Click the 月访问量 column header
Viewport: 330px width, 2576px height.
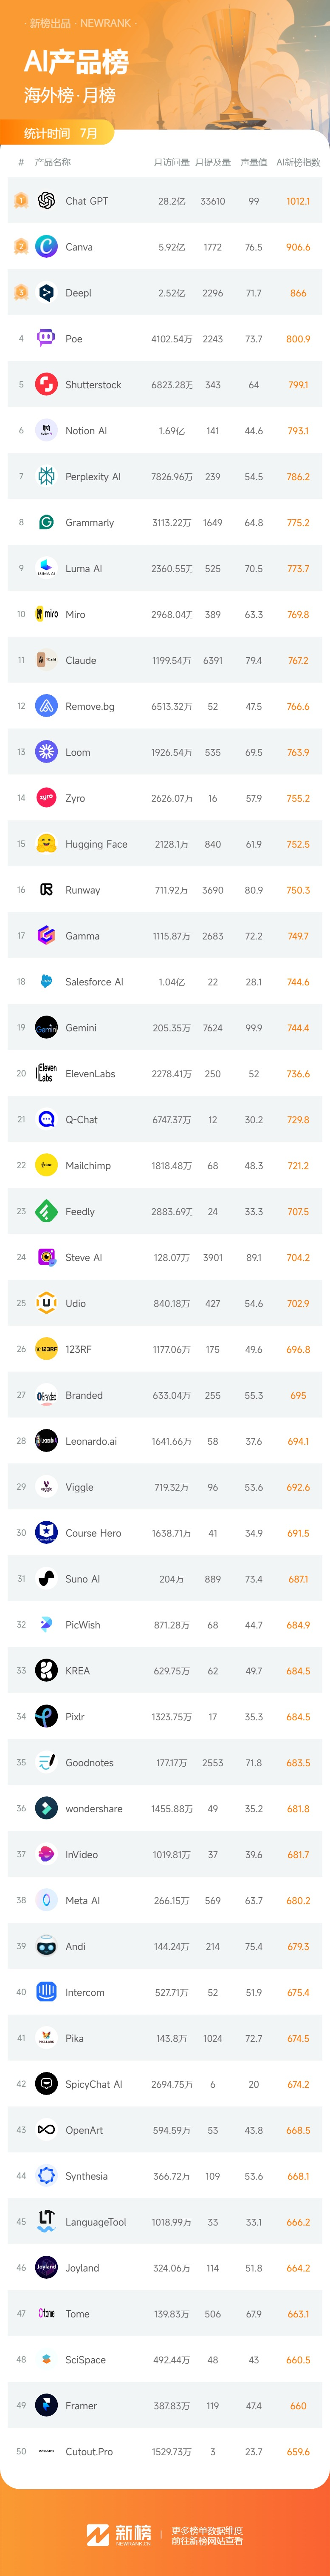171,162
